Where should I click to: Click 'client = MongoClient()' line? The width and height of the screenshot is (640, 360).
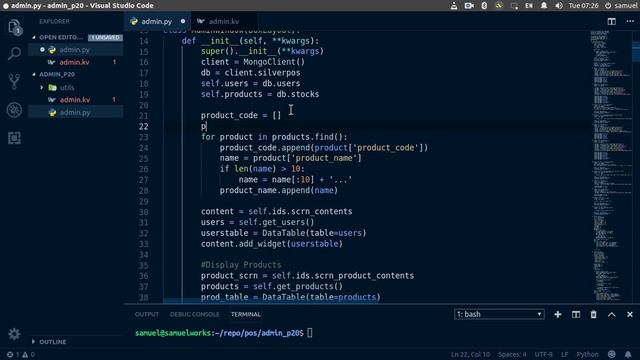(x=253, y=62)
